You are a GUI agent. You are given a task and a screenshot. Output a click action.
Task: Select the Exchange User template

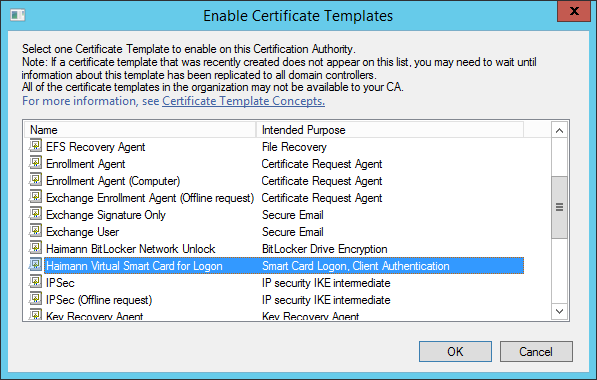point(83,232)
